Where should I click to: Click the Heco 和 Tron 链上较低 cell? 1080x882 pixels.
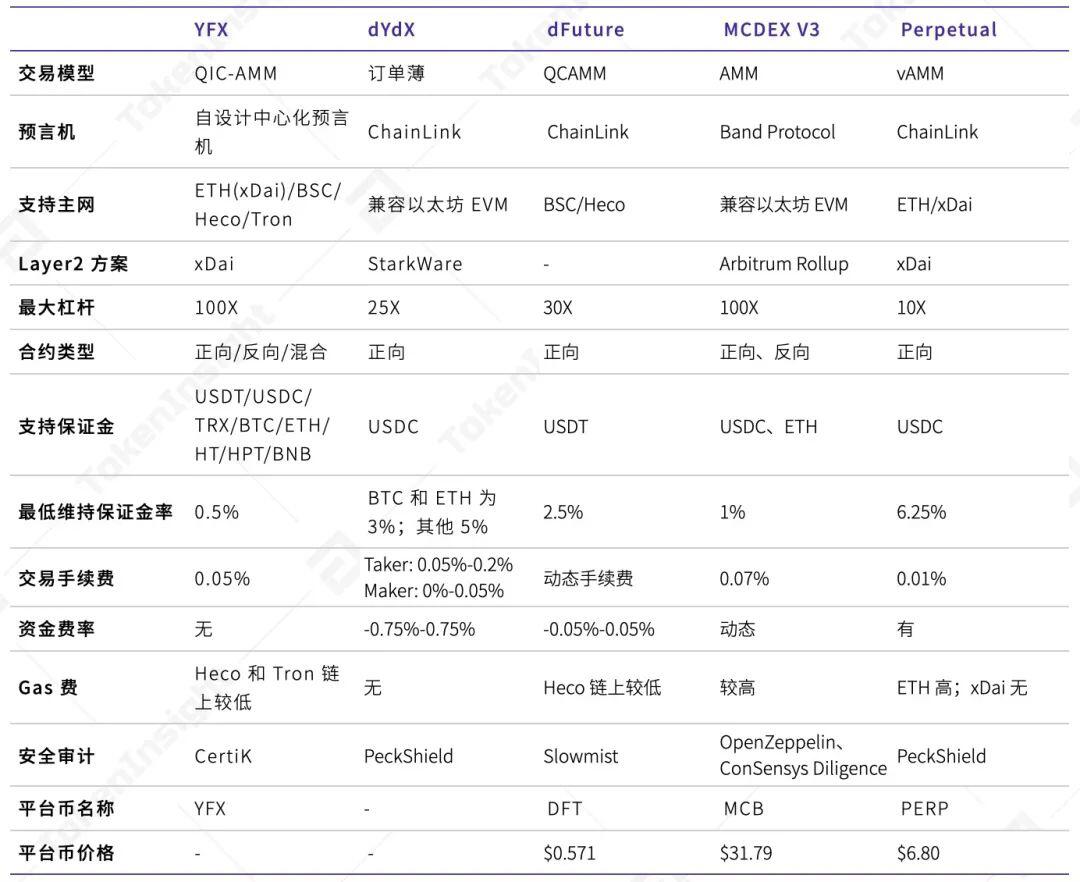(267, 687)
